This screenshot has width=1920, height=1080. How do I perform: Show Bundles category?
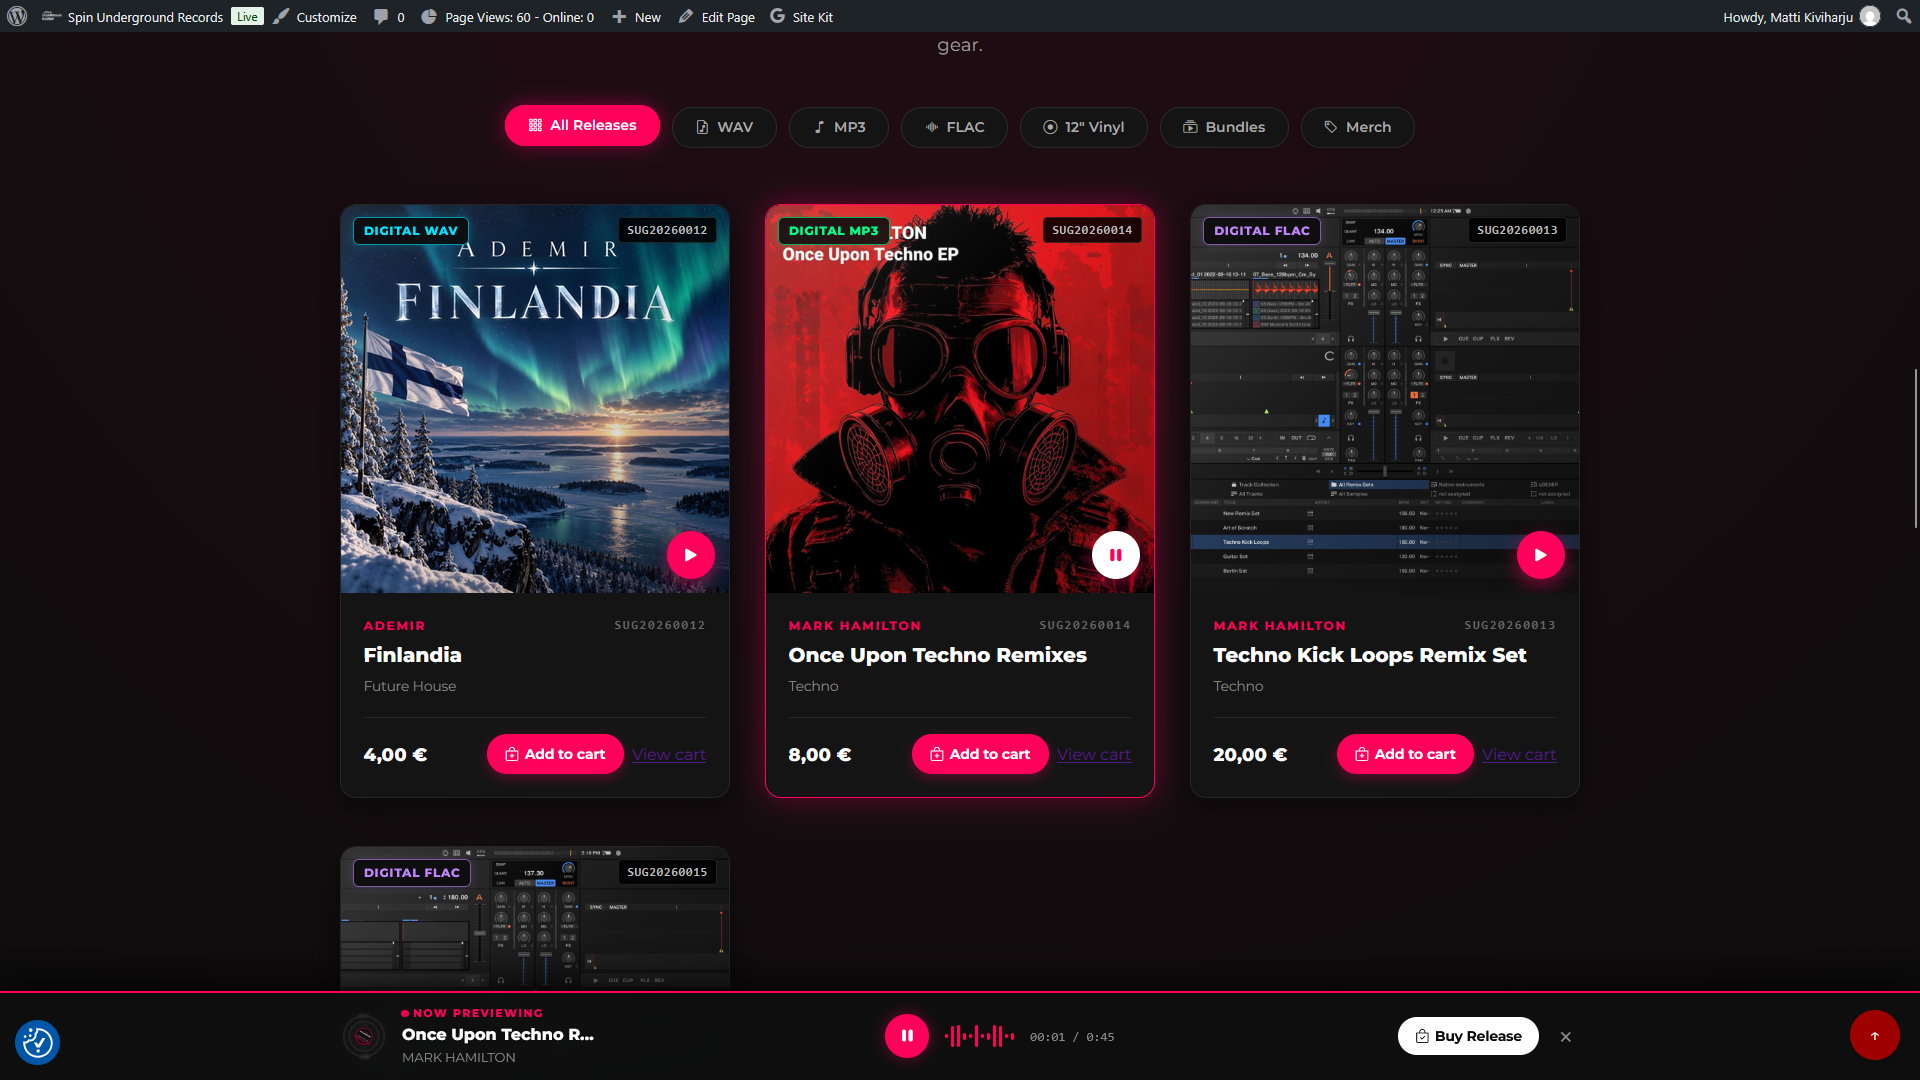coord(1224,127)
